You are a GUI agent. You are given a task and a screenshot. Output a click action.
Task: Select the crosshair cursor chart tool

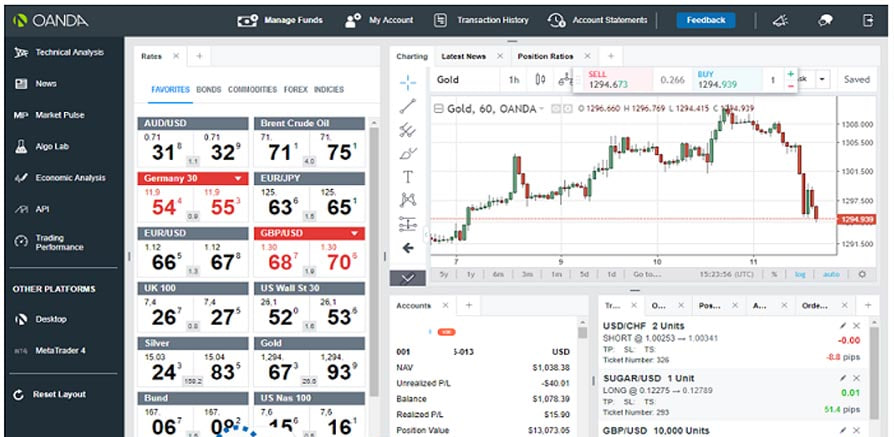[x=408, y=83]
